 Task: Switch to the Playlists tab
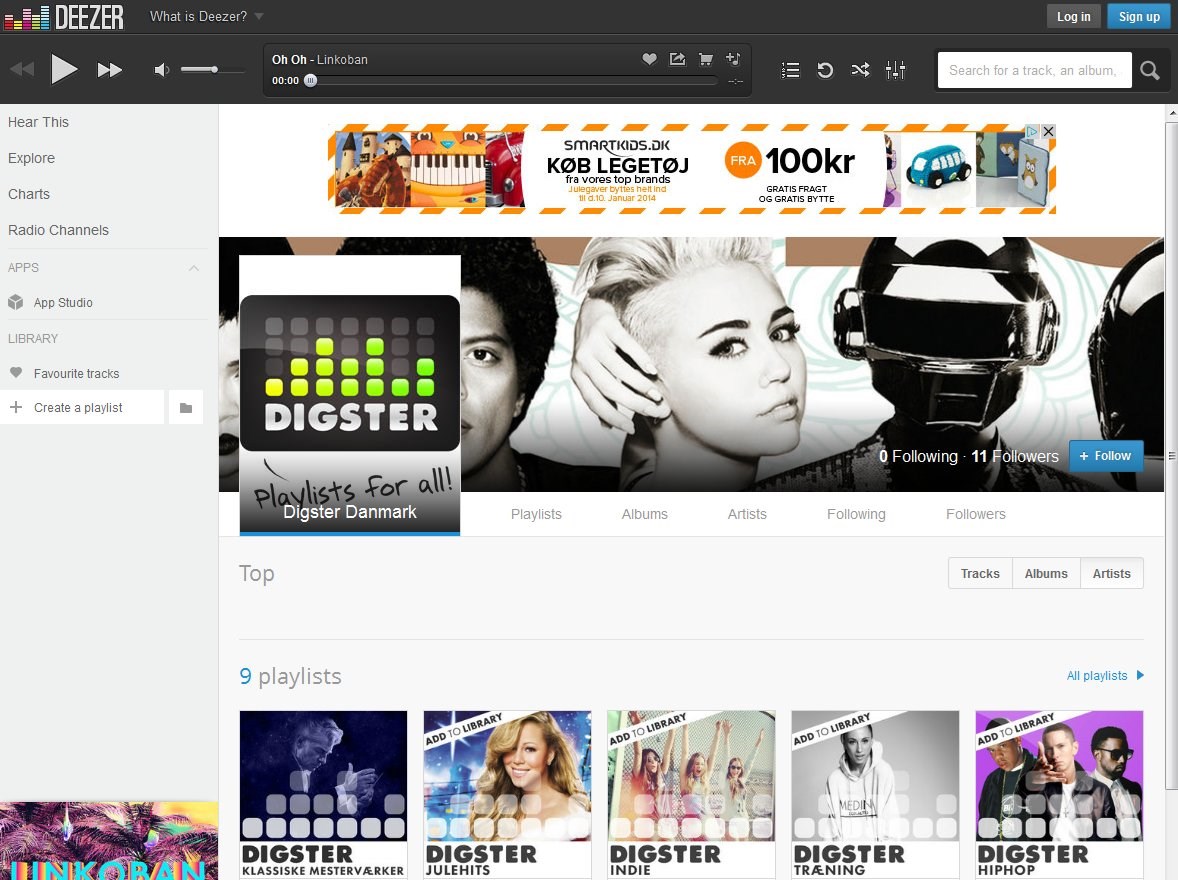click(x=536, y=514)
